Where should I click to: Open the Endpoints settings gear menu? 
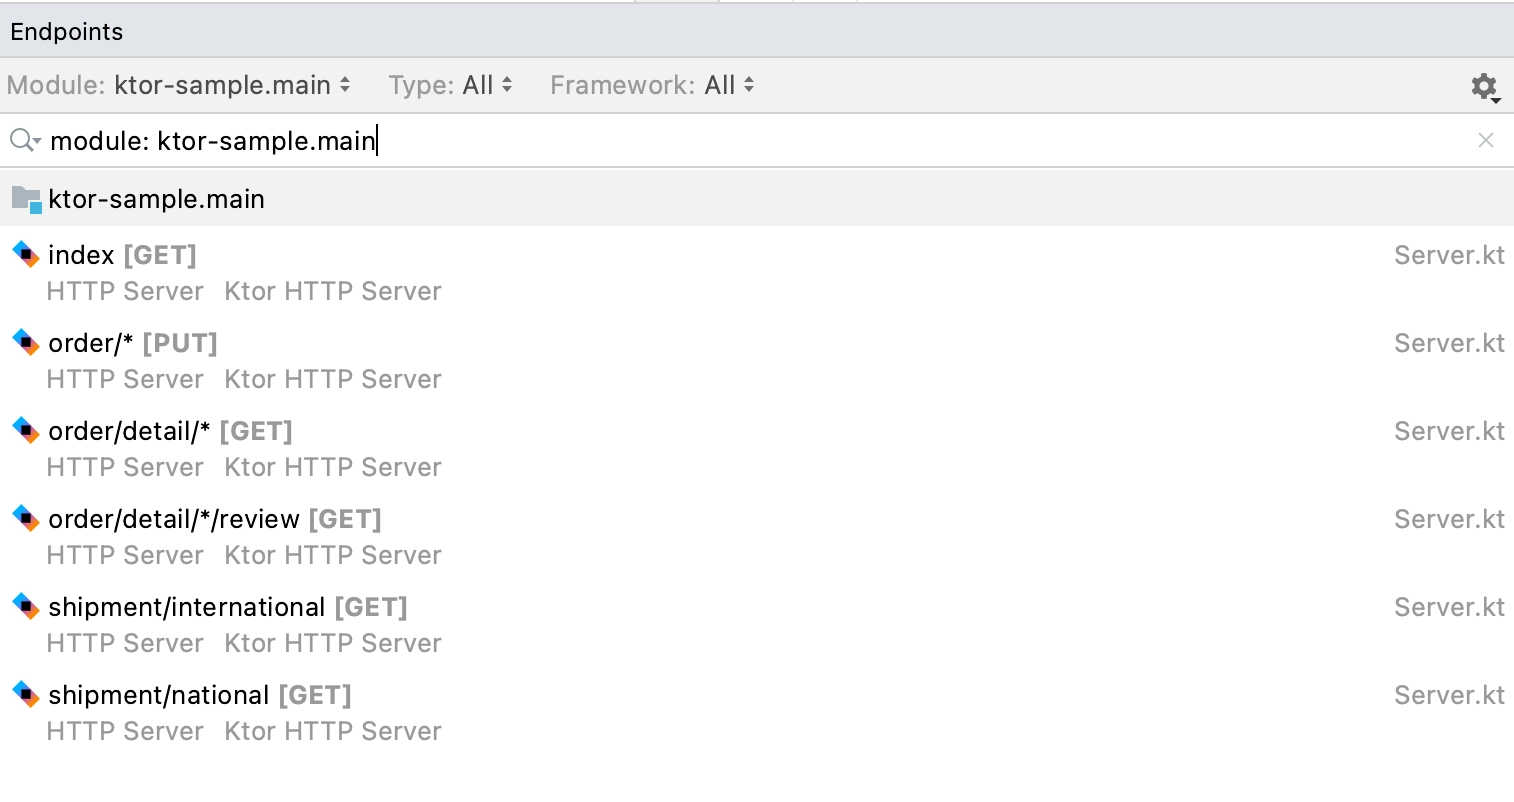(x=1485, y=87)
